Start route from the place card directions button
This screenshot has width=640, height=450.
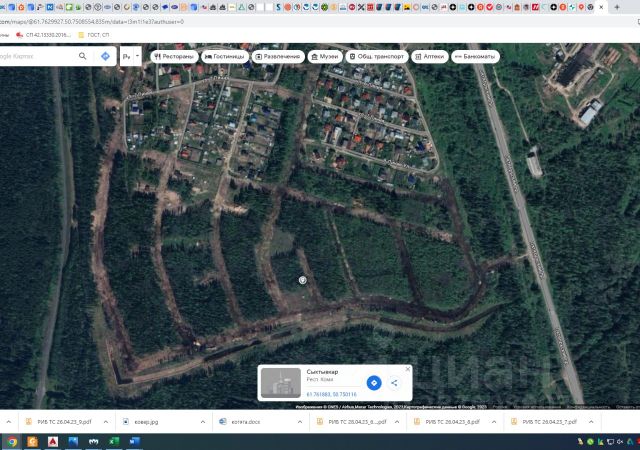coord(374,383)
